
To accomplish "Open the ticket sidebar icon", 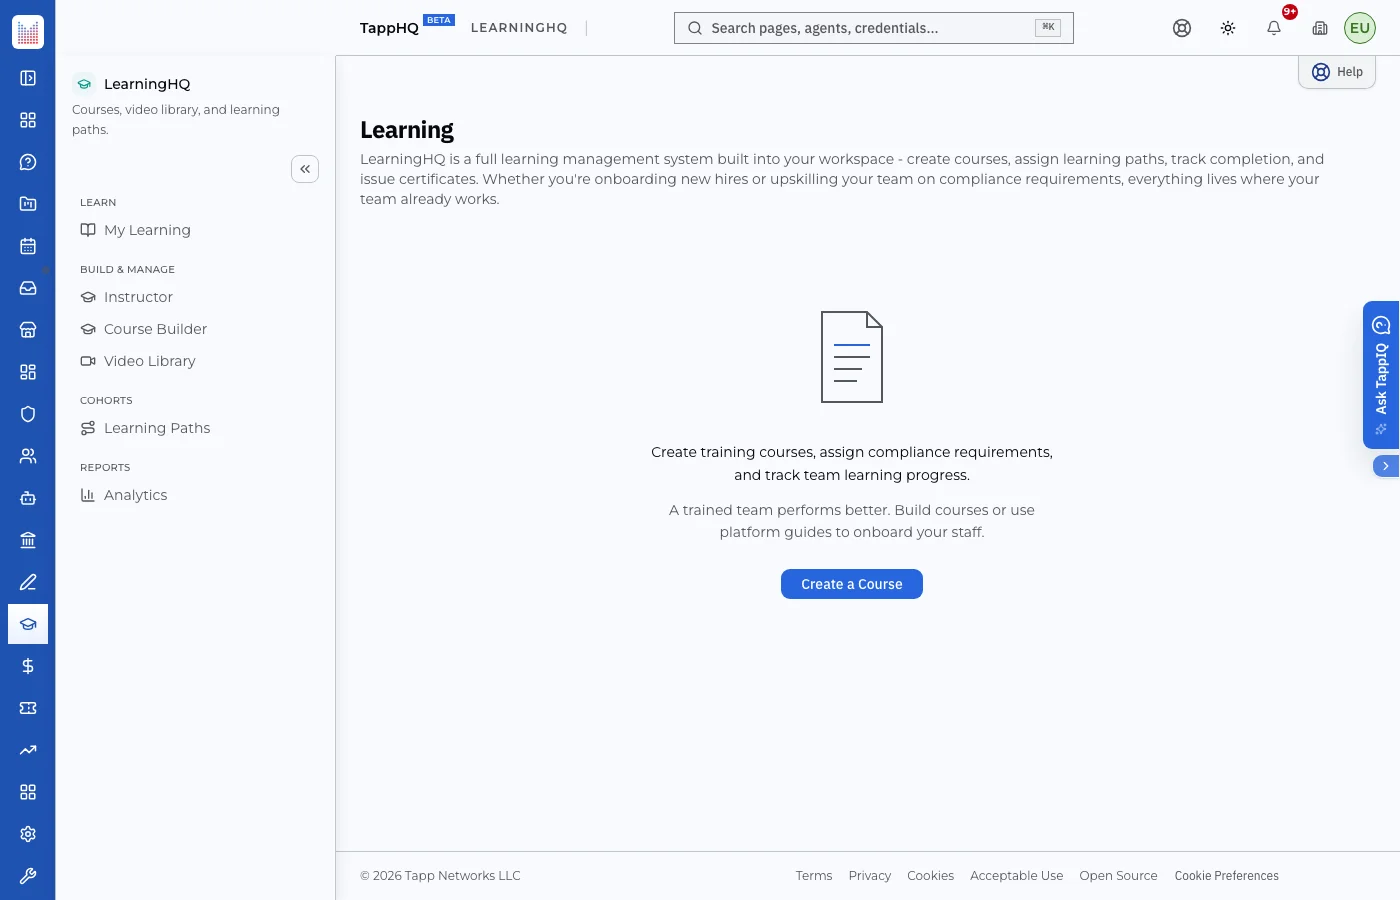I will tap(28, 708).
